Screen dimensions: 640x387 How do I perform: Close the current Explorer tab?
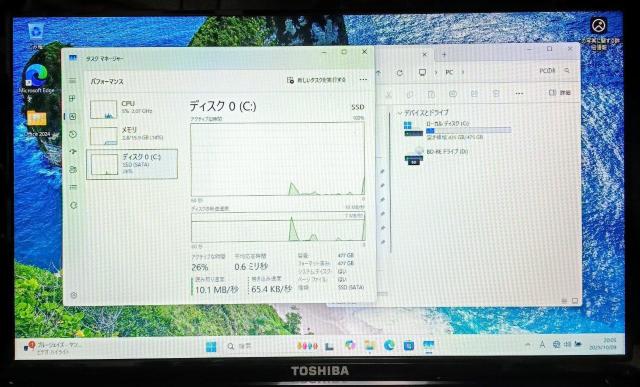coord(424,54)
